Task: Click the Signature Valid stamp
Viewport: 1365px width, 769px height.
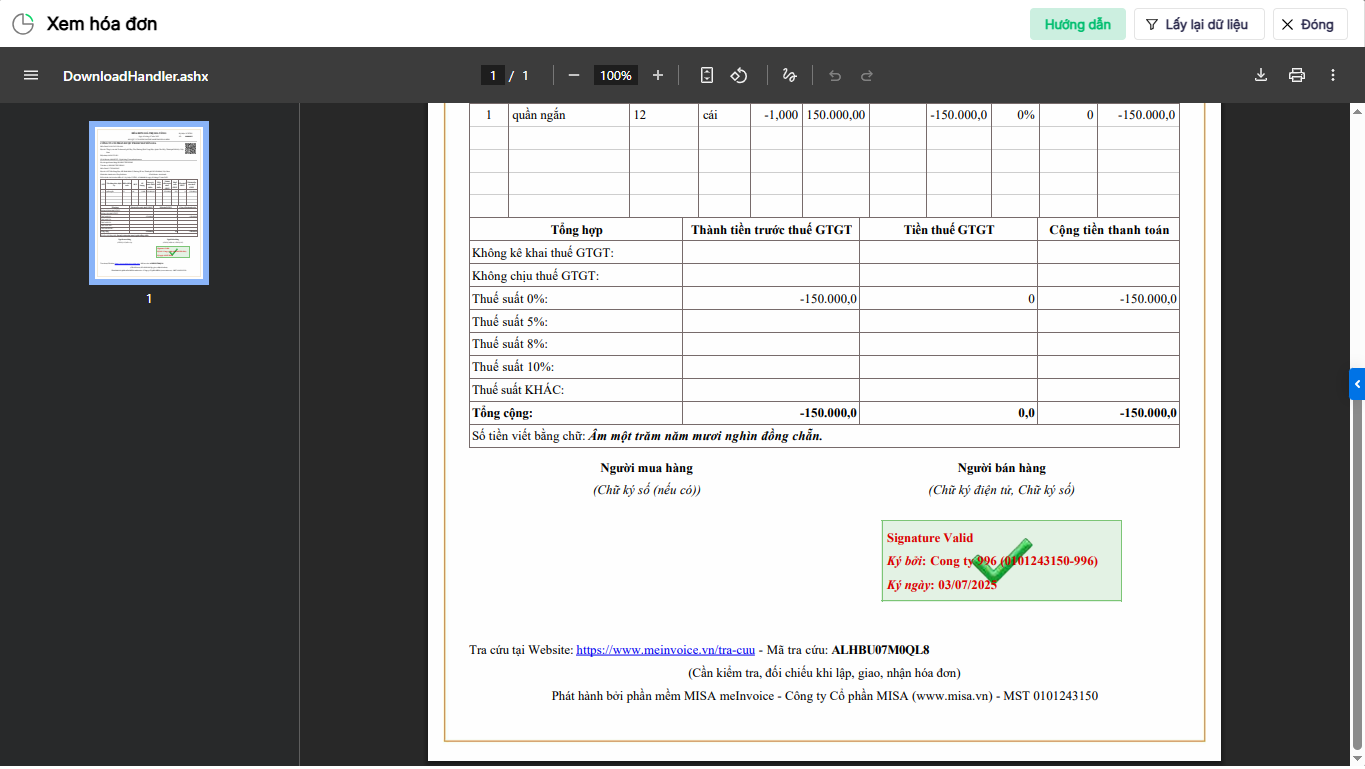Action: coord(1001,561)
